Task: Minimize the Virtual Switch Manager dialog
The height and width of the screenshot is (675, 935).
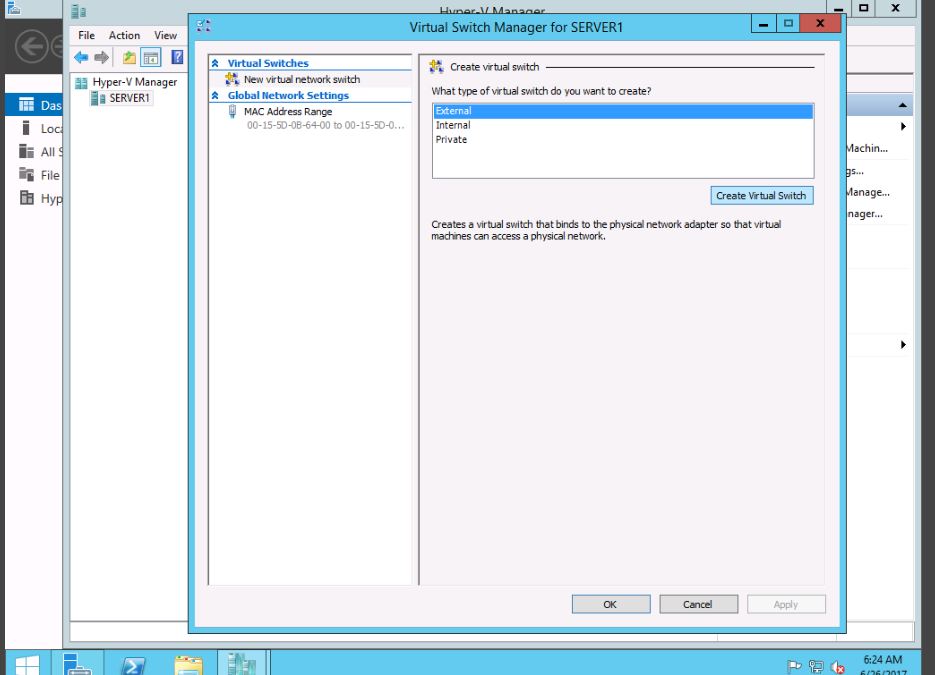Action: (763, 24)
